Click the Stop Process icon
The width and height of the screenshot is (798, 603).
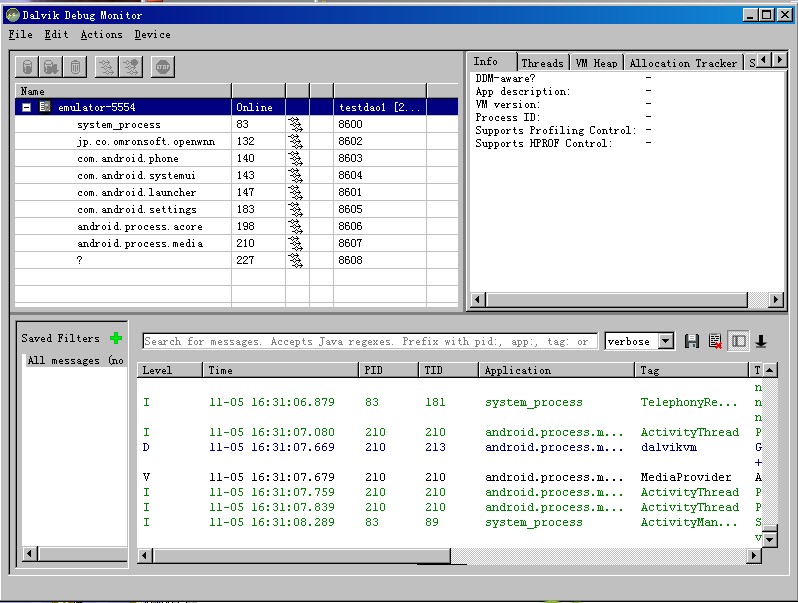tap(163, 67)
